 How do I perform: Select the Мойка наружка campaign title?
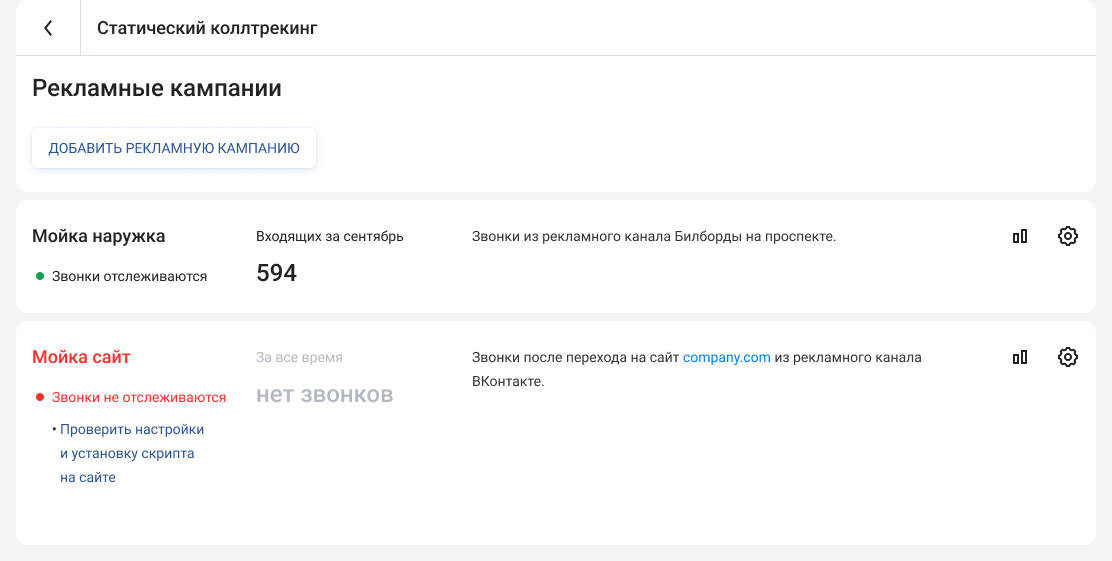[x=99, y=236]
